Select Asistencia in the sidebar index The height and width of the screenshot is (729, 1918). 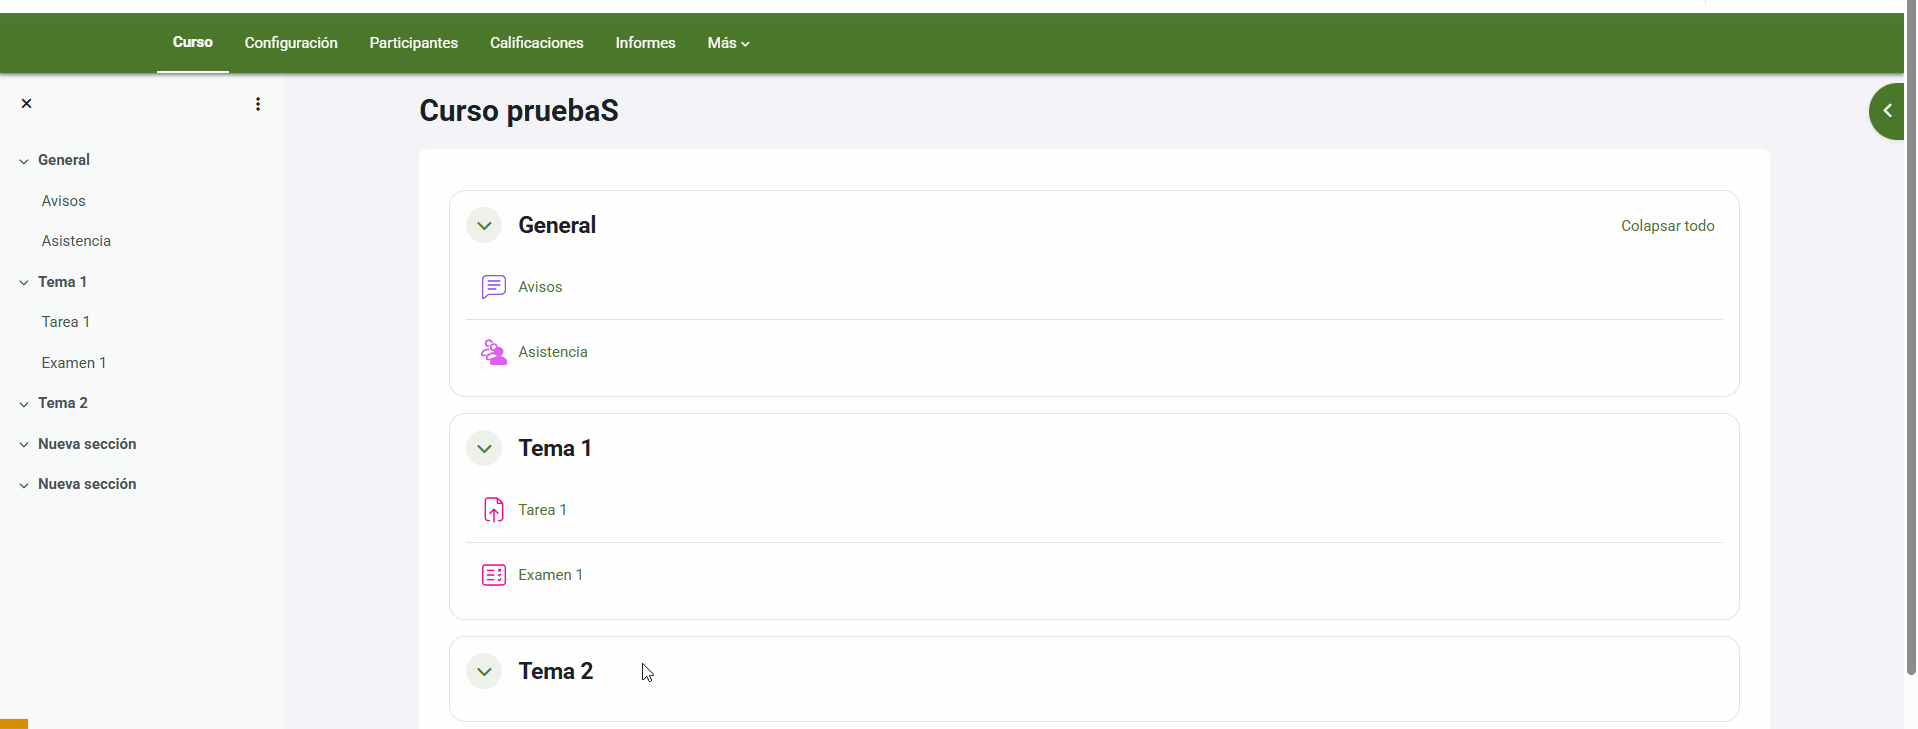76,241
